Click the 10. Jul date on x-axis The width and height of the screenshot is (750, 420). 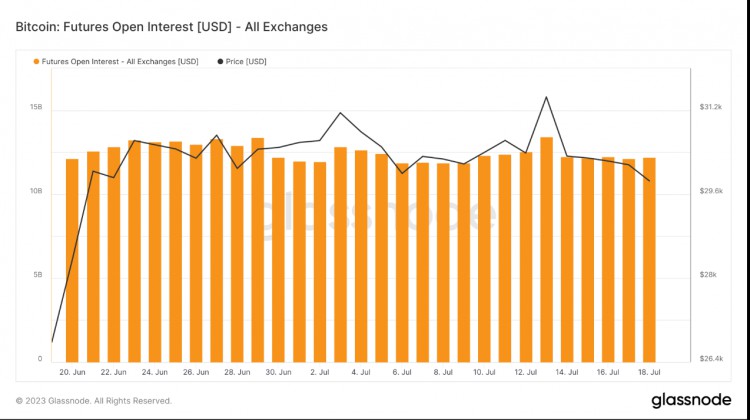[484, 372]
